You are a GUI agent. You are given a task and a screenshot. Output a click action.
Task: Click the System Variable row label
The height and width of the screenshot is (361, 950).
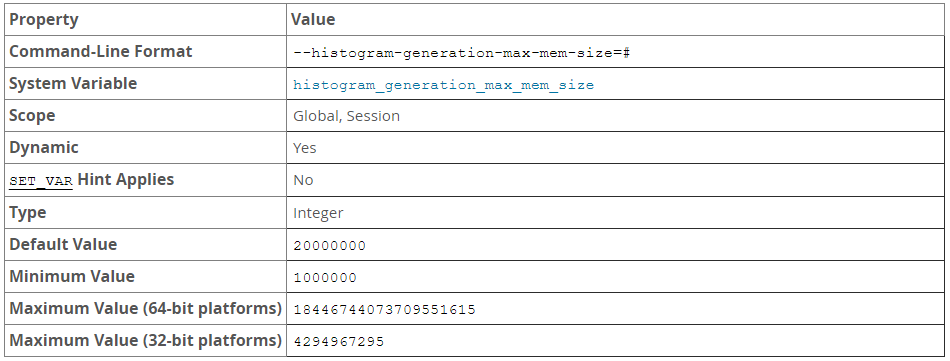coord(73,84)
